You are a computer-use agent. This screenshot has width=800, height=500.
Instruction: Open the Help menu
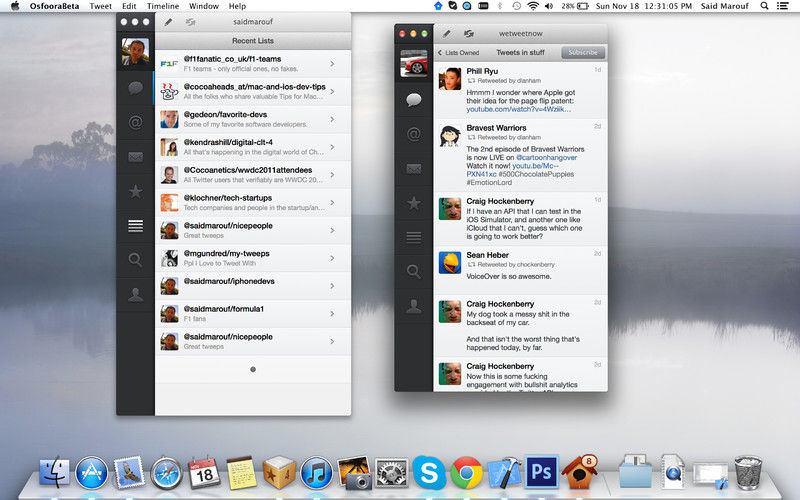[x=237, y=6]
